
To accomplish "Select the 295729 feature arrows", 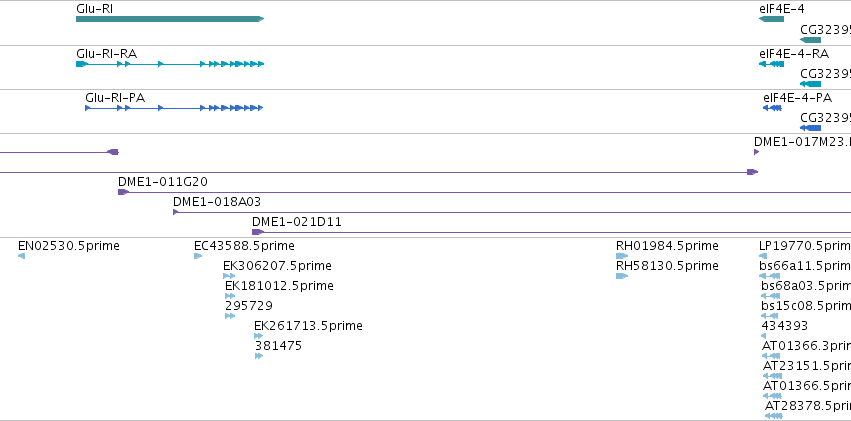I will coord(230,316).
